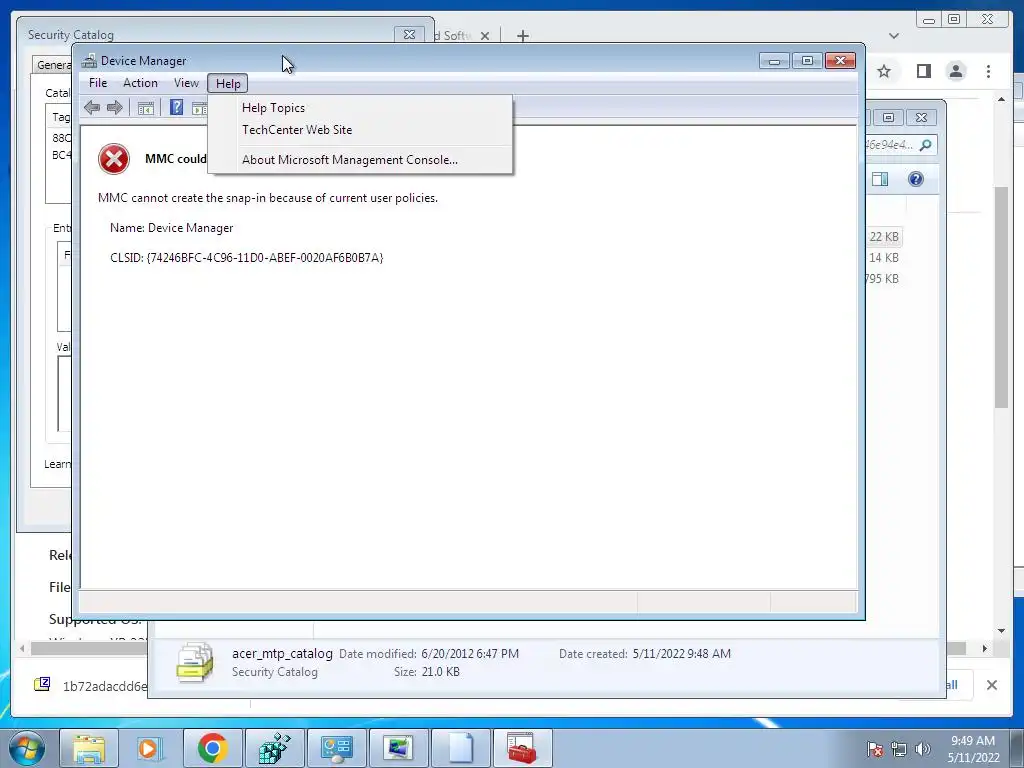Click the search magnifier in Explorer window

pos(925,145)
